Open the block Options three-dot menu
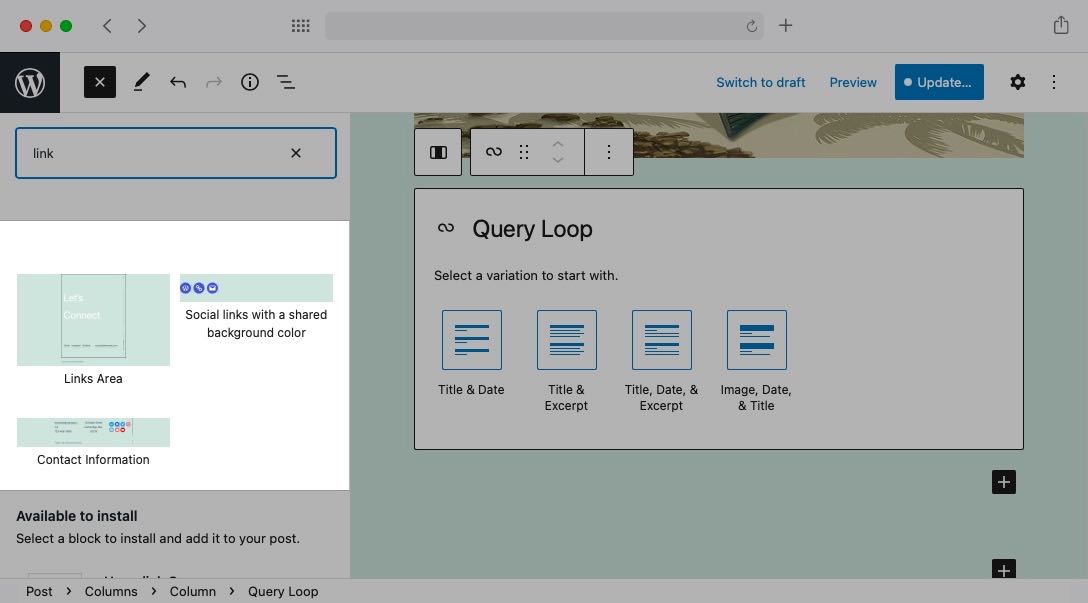1088x603 pixels. (x=609, y=152)
